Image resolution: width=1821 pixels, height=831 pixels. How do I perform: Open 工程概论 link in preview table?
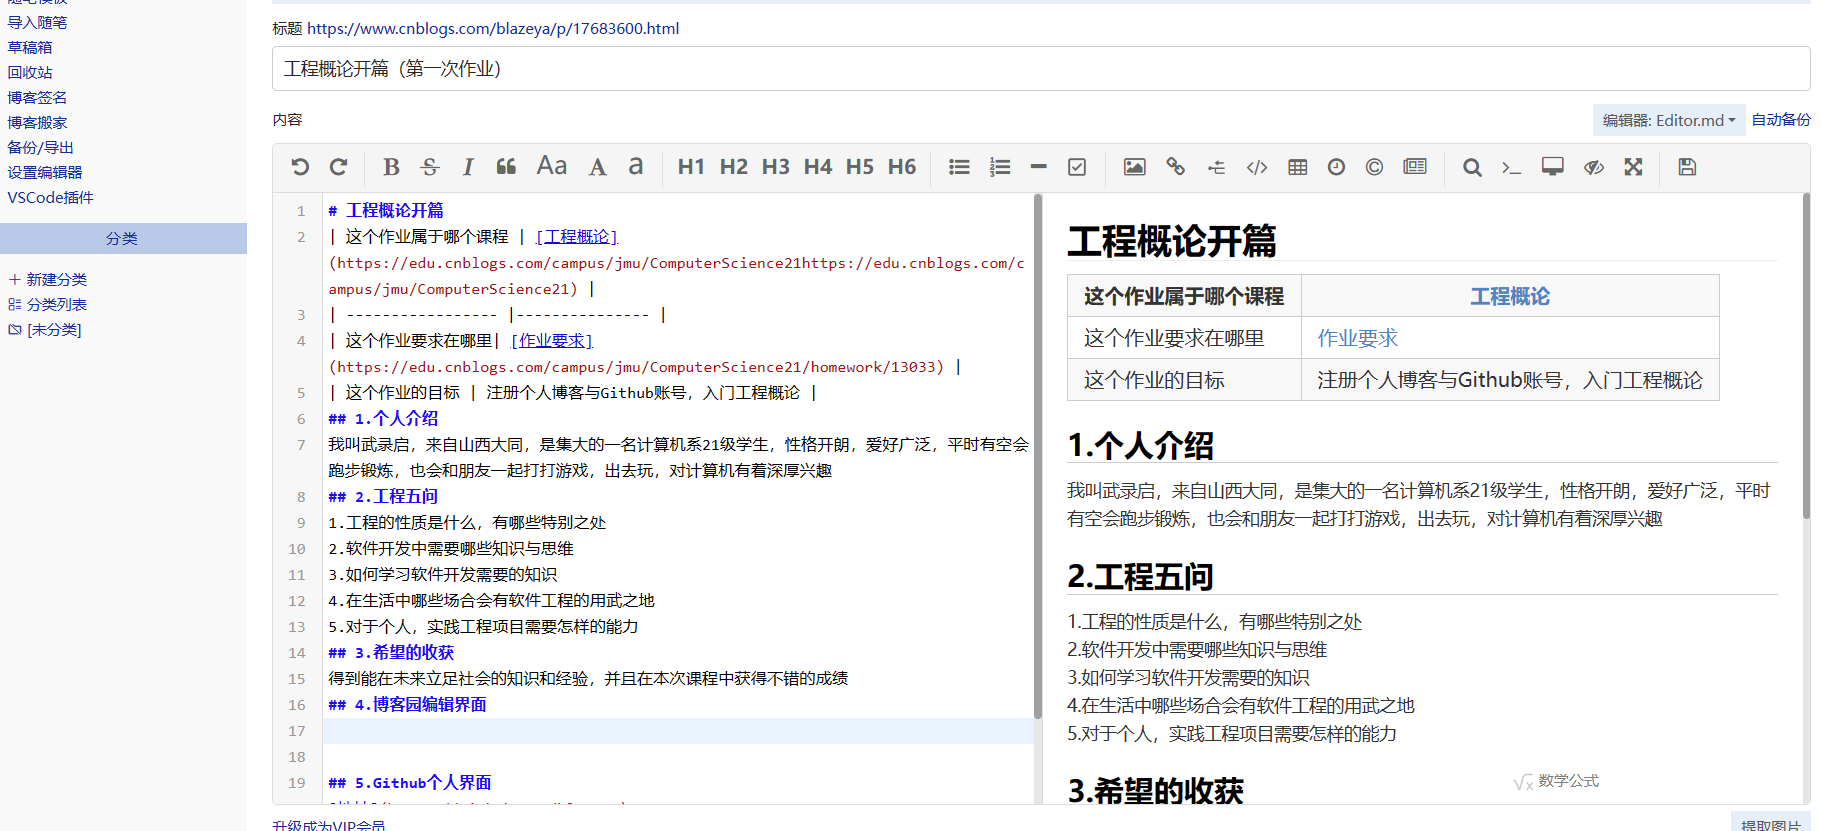pos(1510,296)
